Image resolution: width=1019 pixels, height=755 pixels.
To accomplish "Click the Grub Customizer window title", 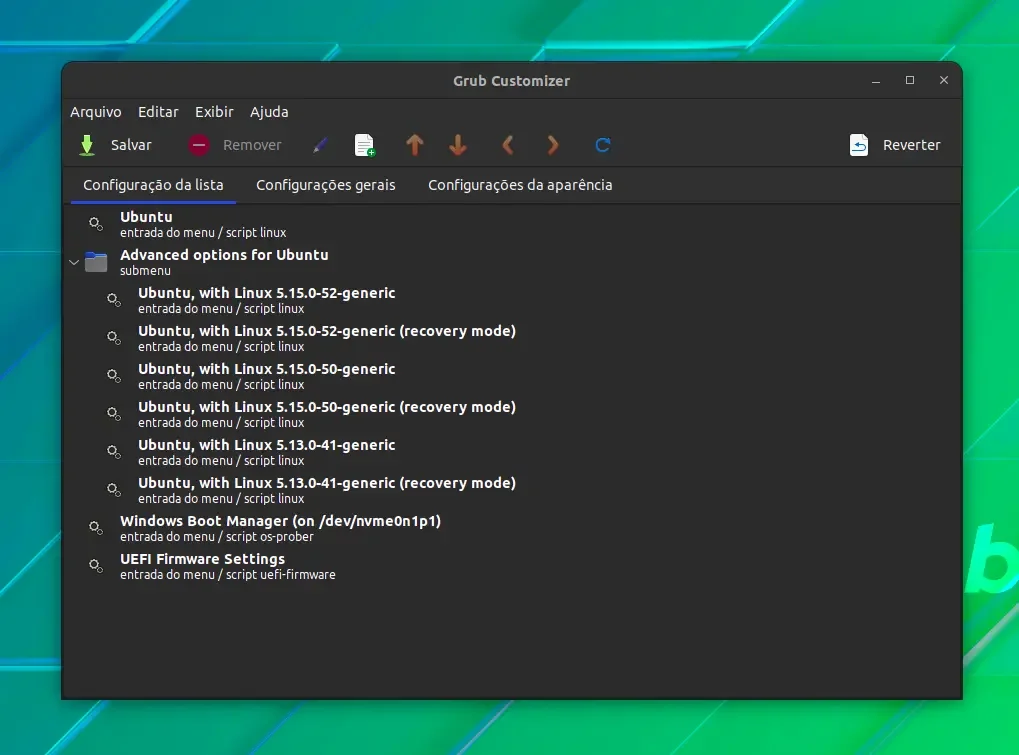I will (511, 81).
